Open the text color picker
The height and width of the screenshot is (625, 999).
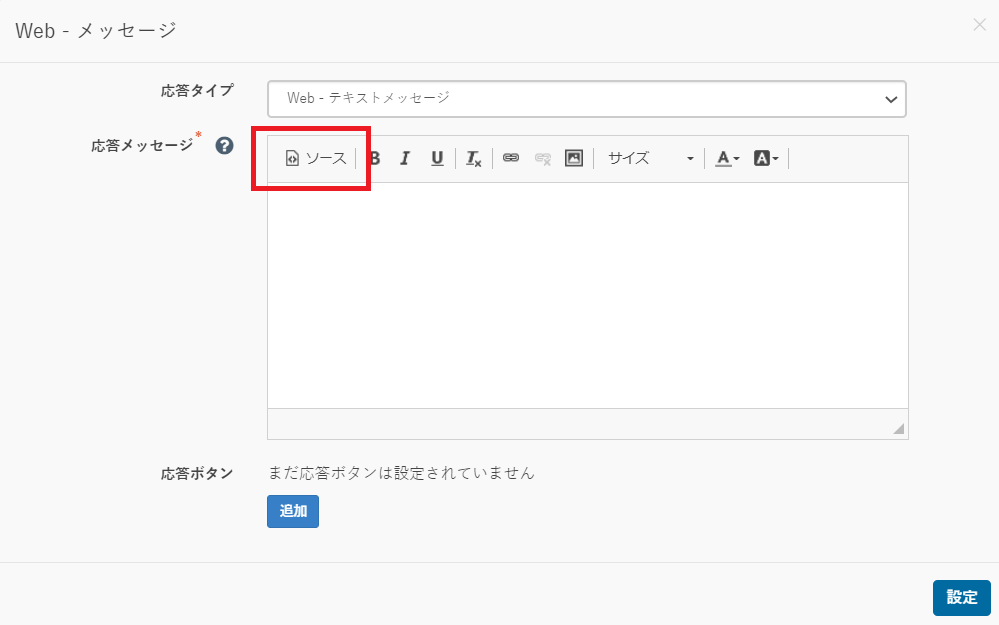click(x=727, y=158)
